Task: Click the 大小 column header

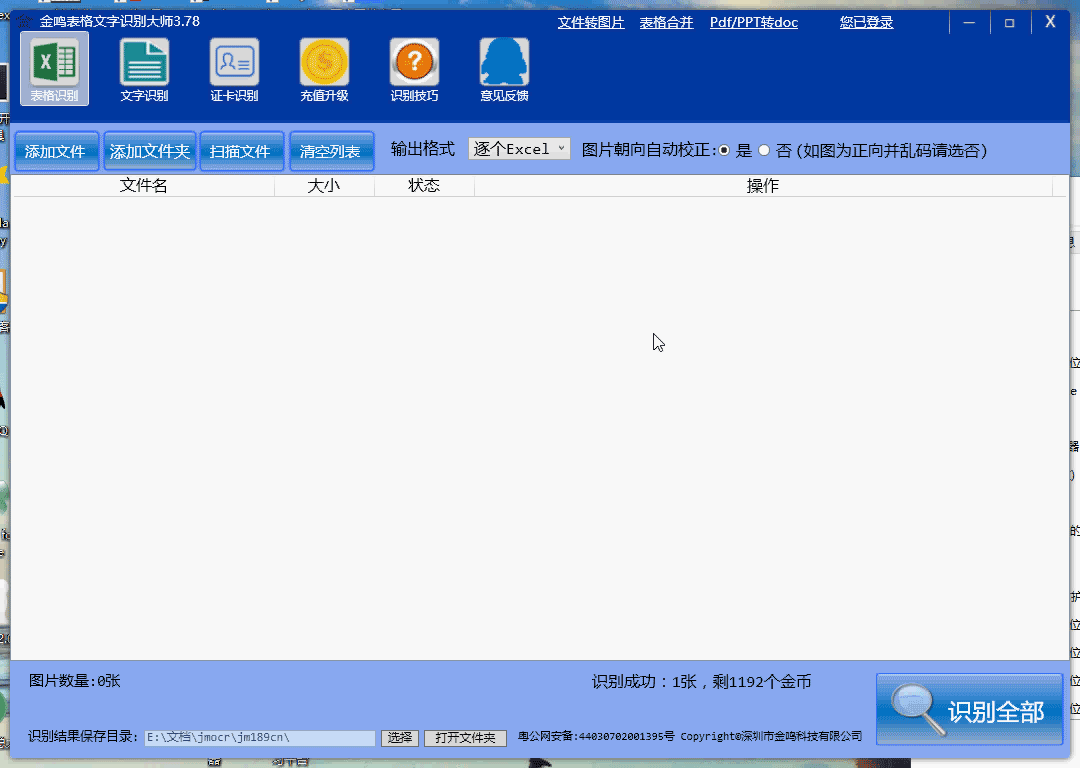Action: pyautogui.click(x=324, y=186)
